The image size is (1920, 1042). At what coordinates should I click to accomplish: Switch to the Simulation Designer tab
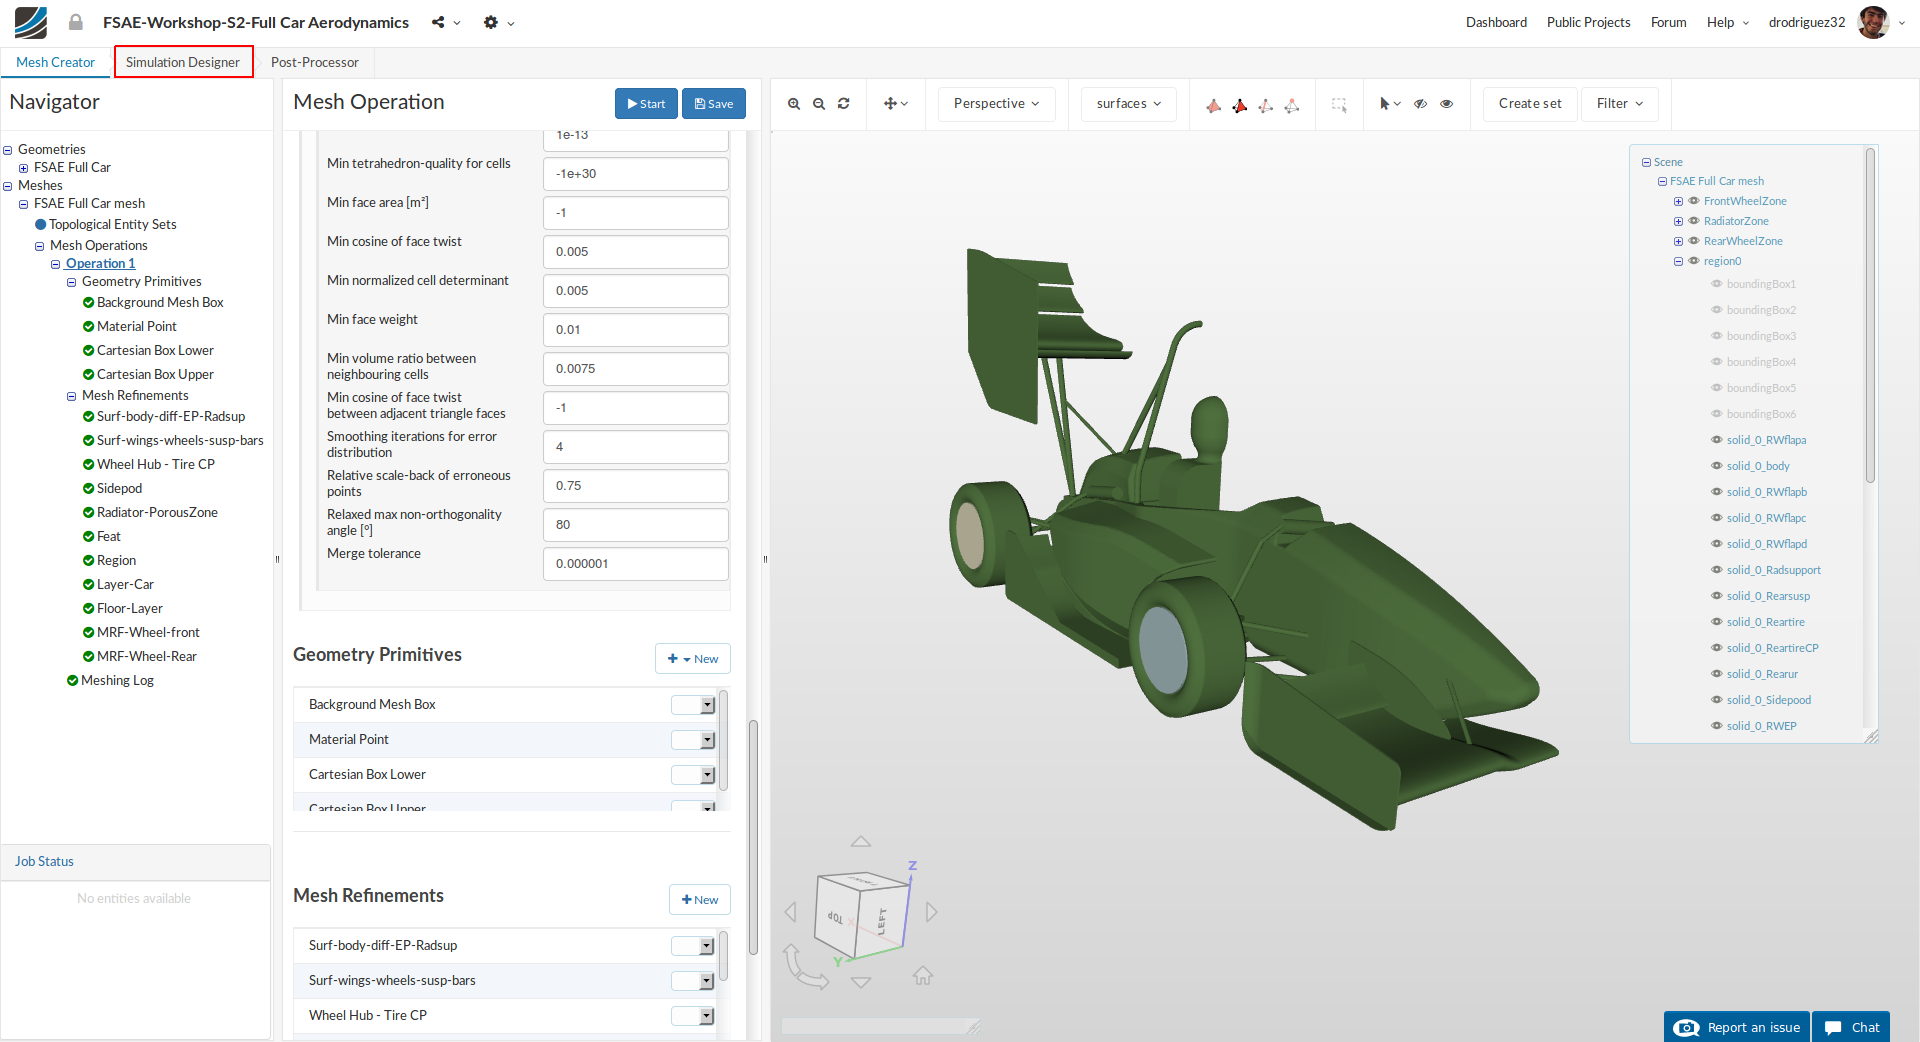click(x=183, y=62)
